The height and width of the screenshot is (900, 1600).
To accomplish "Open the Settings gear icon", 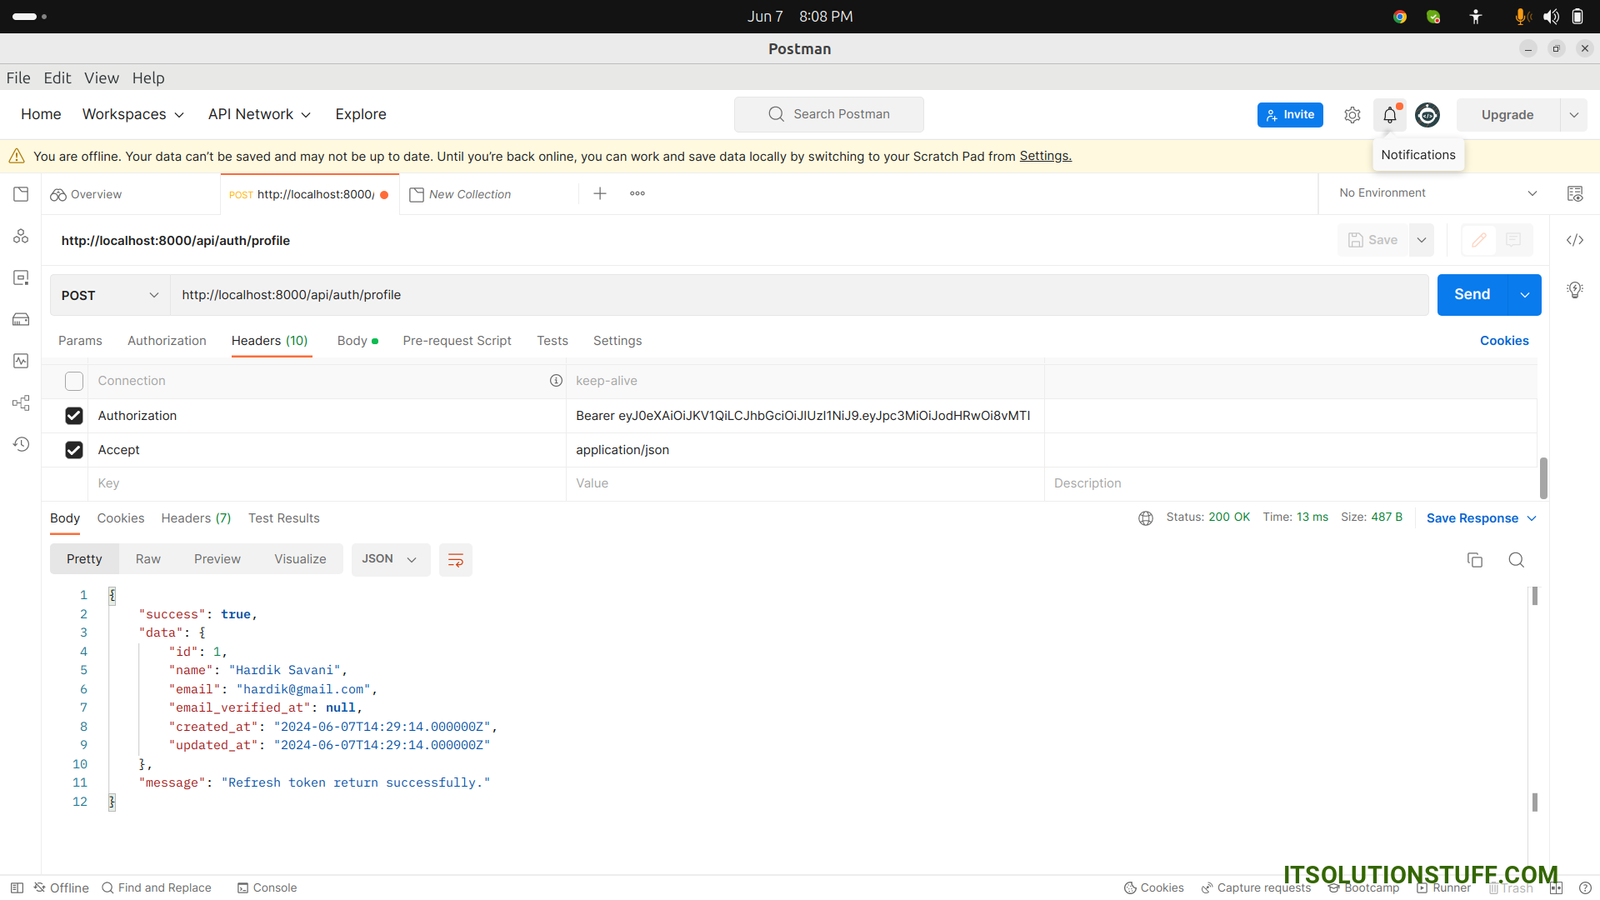I will coord(1352,115).
